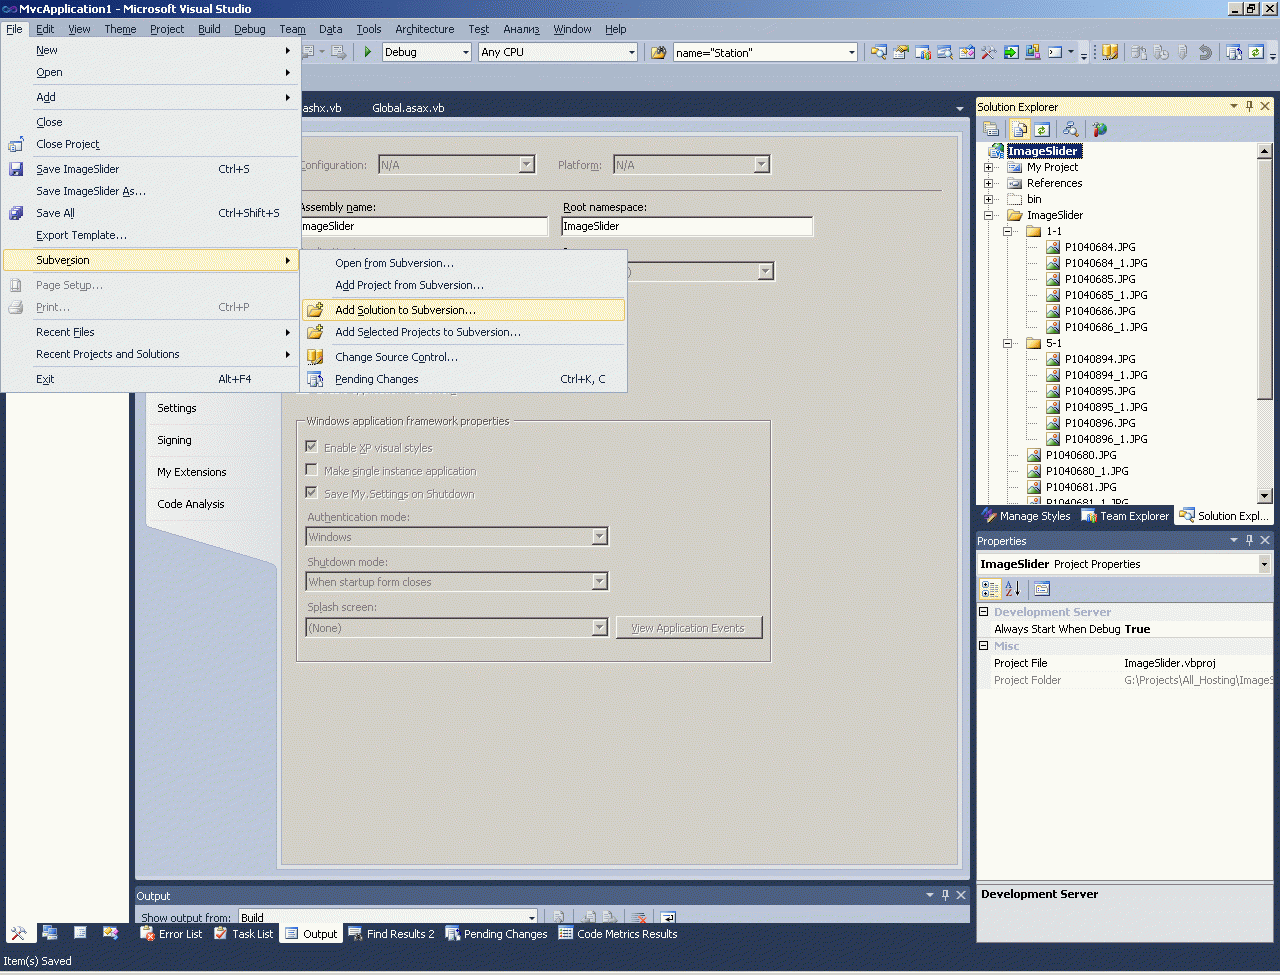Choose Add Solution to Subversion

[x=463, y=310]
